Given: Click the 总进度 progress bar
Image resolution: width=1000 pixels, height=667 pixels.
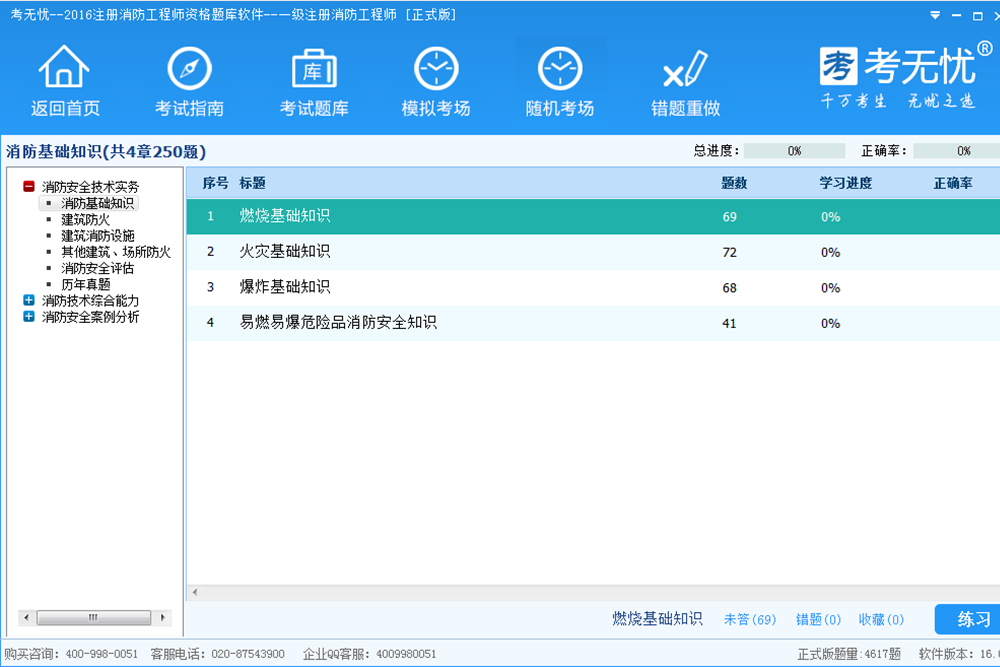Looking at the screenshot, I should click(794, 151).
